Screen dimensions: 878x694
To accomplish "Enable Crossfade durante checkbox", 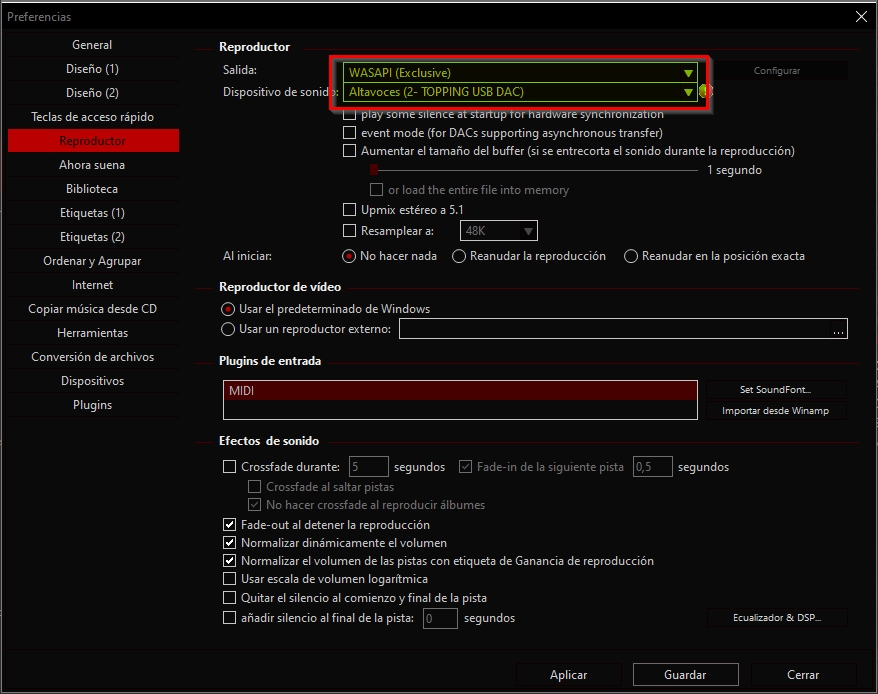I will pyautogui.click(x=230, y=467).
